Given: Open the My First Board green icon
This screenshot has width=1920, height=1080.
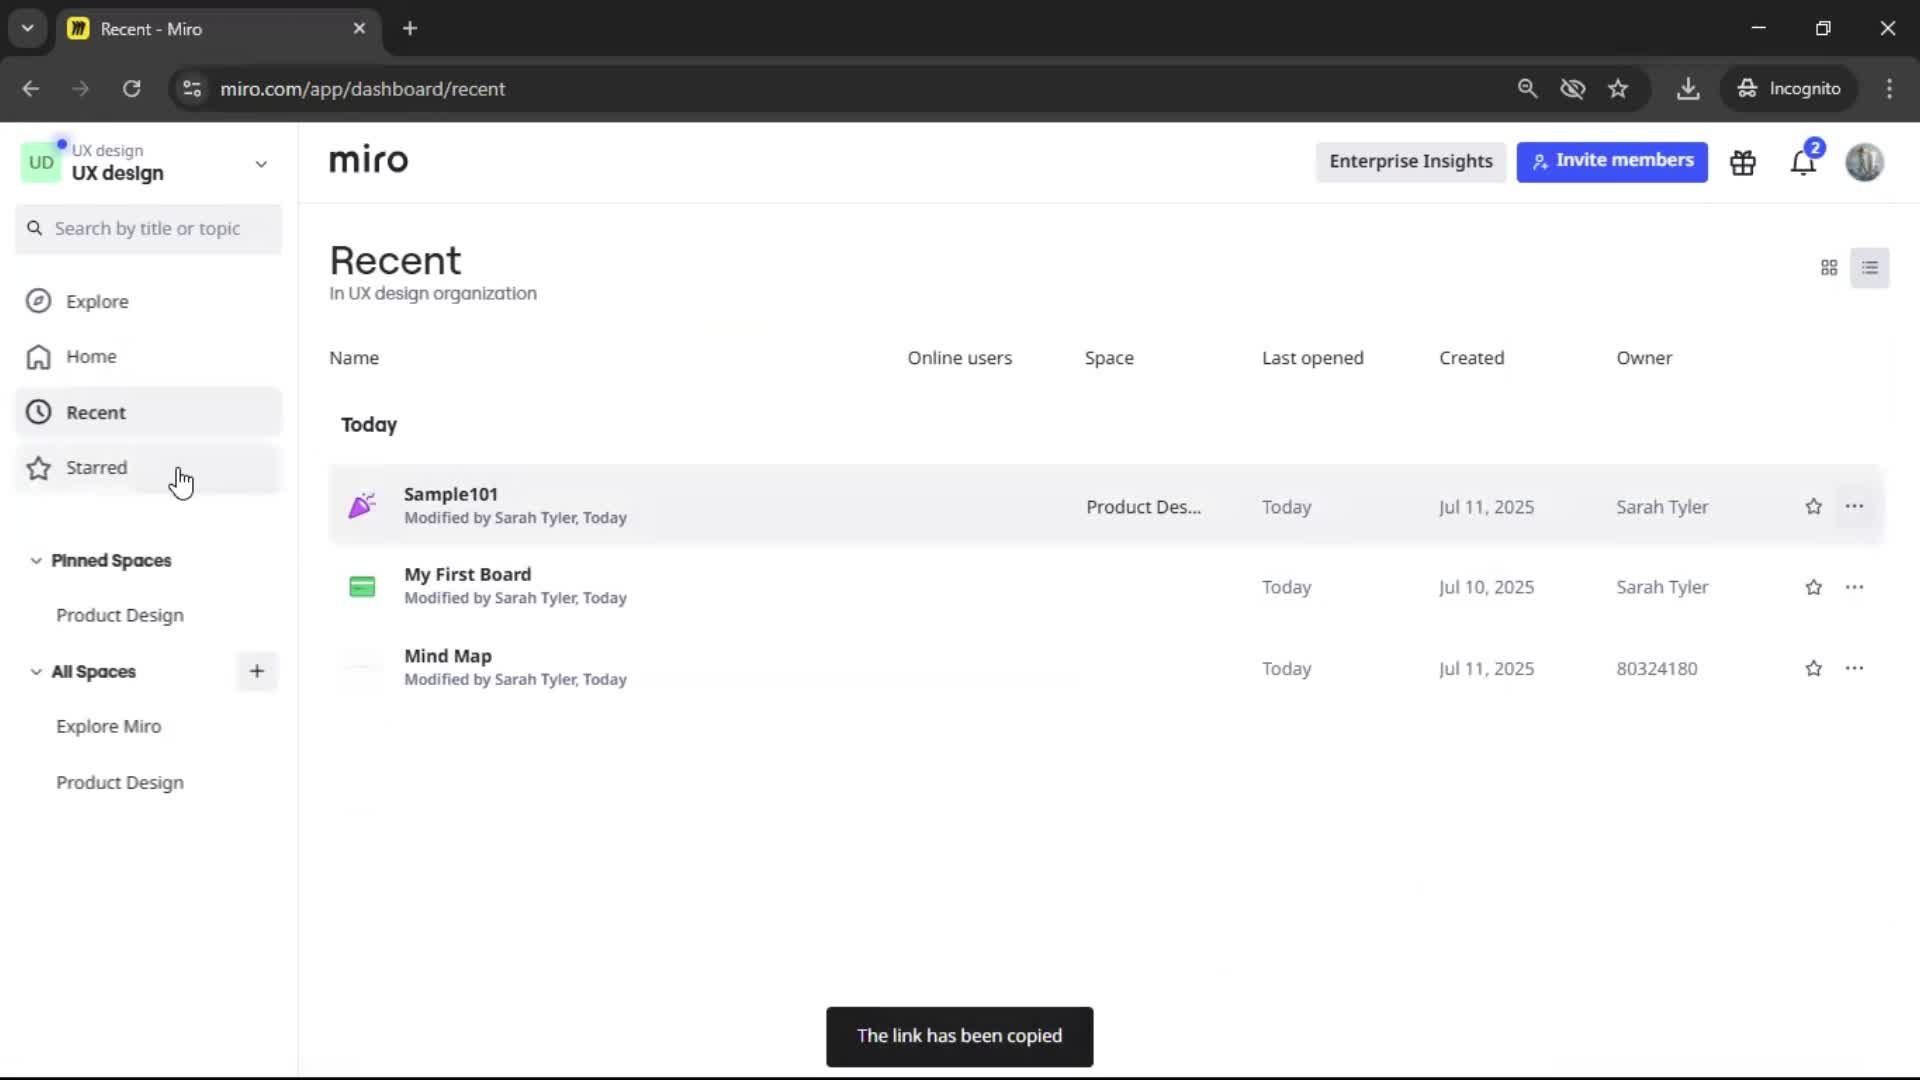Looking at the screenshot, I should pos(362,587).
